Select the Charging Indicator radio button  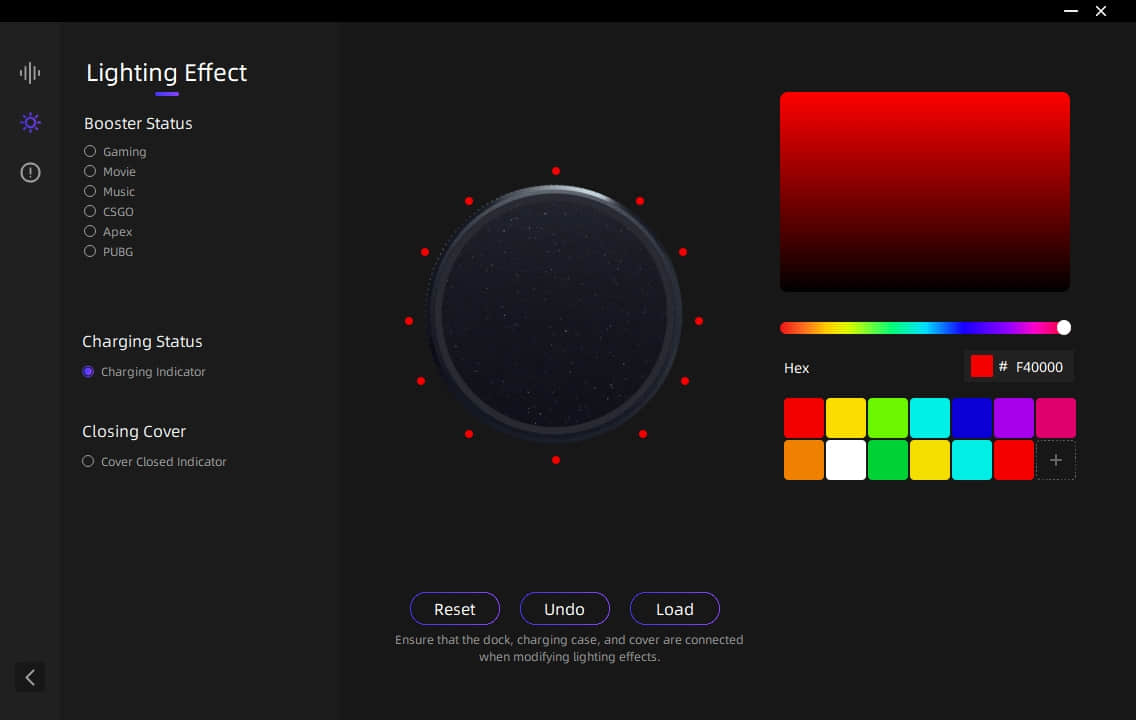88,372
